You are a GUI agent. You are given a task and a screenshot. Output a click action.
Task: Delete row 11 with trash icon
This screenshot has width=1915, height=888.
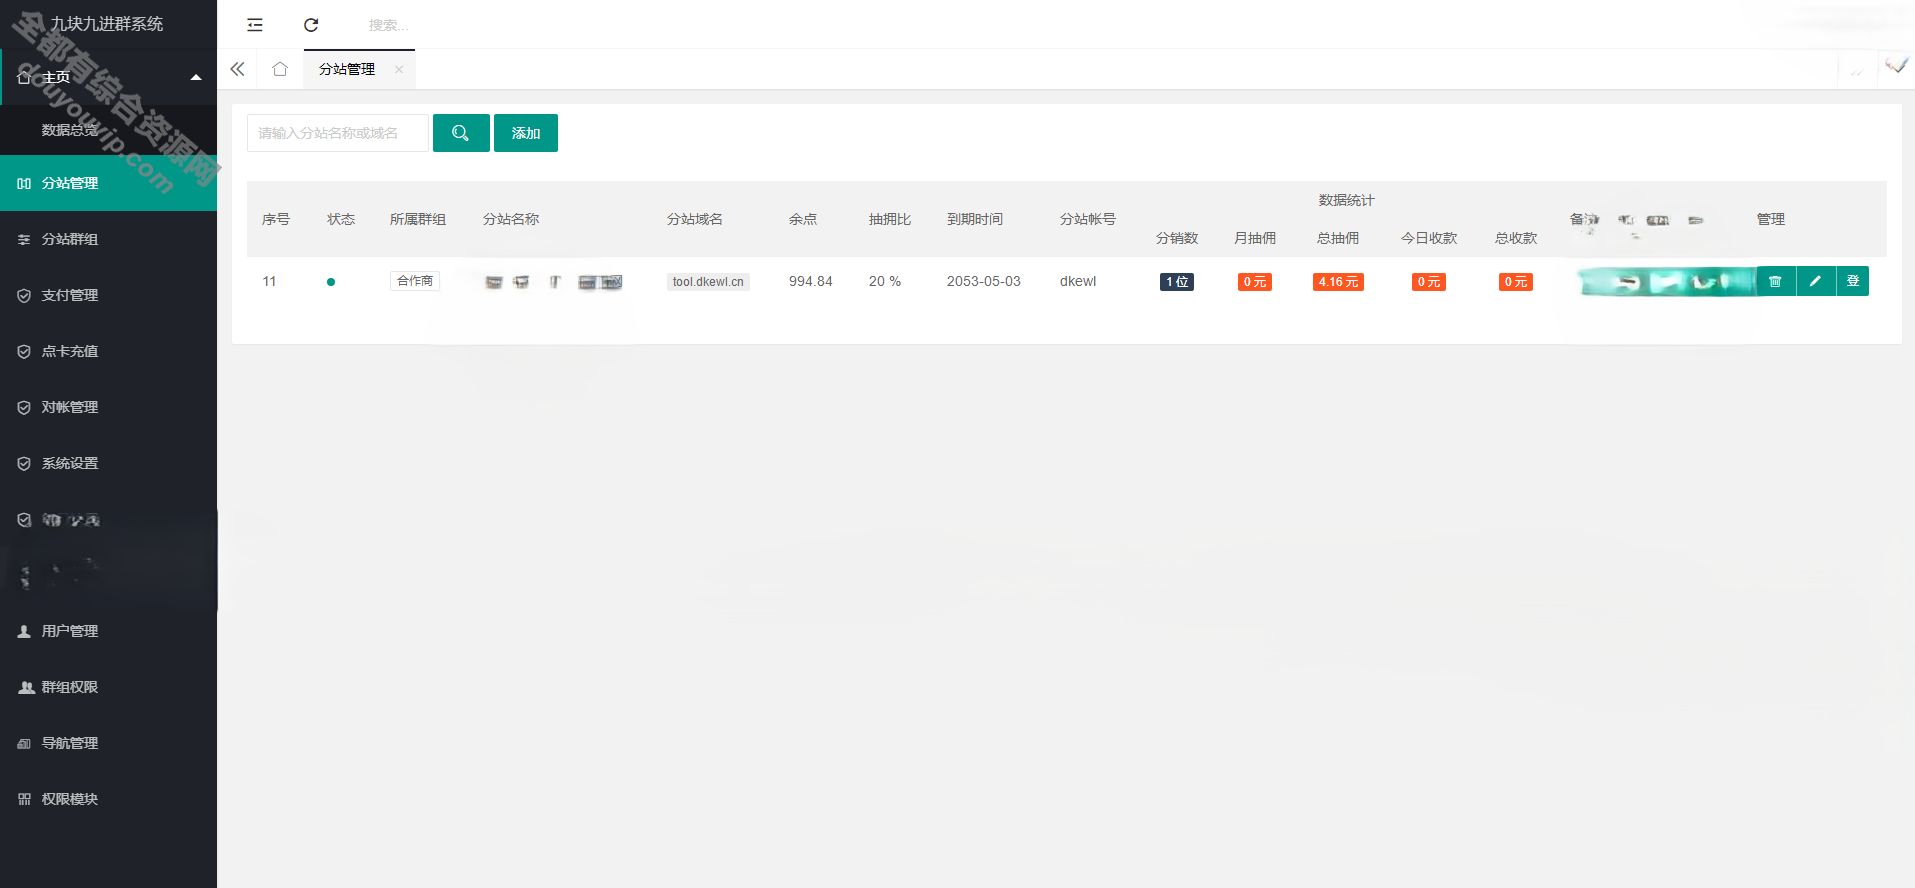pyautogui.click(x=1775, y=281)
